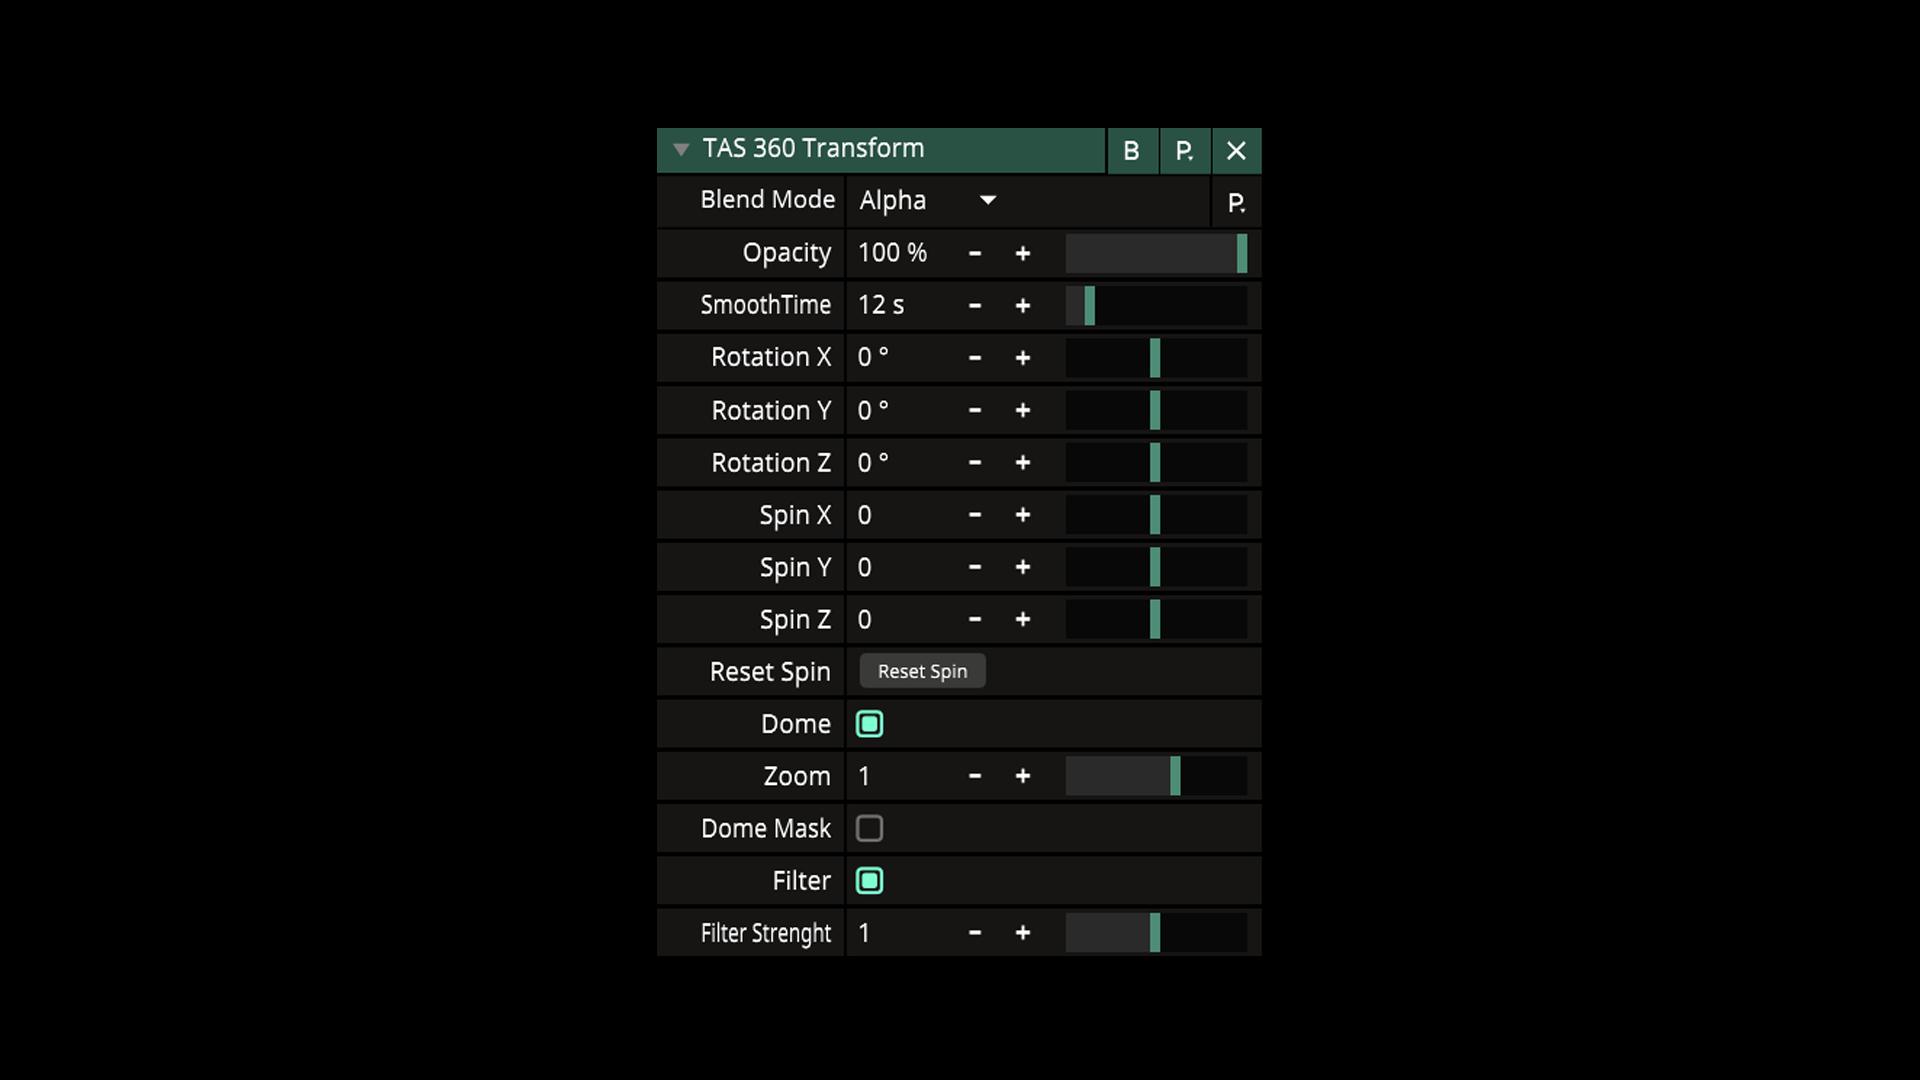
Task: Turn off the Filter checkbox
Action: tap(869, 881)
